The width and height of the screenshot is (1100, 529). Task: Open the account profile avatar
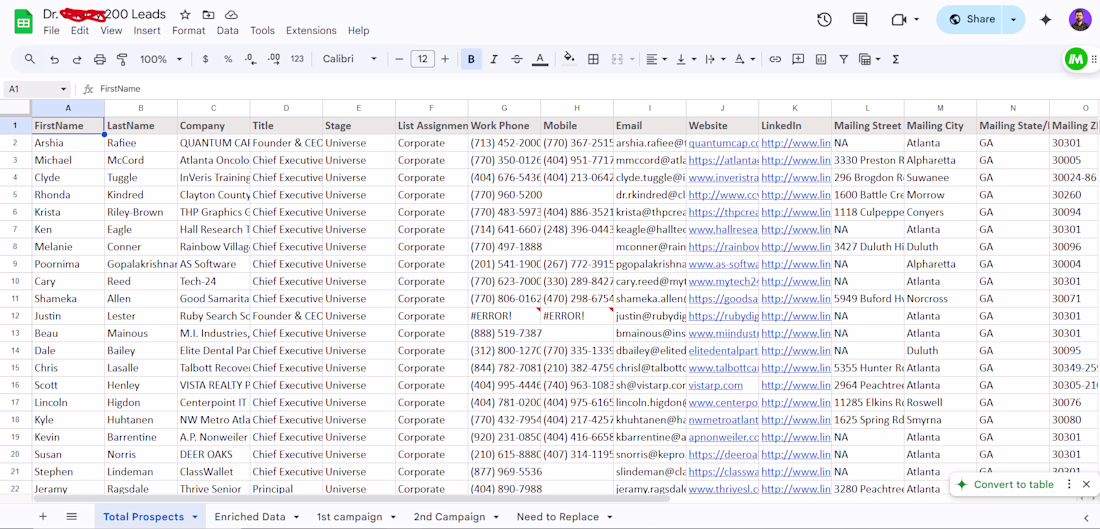(1080, 20)
